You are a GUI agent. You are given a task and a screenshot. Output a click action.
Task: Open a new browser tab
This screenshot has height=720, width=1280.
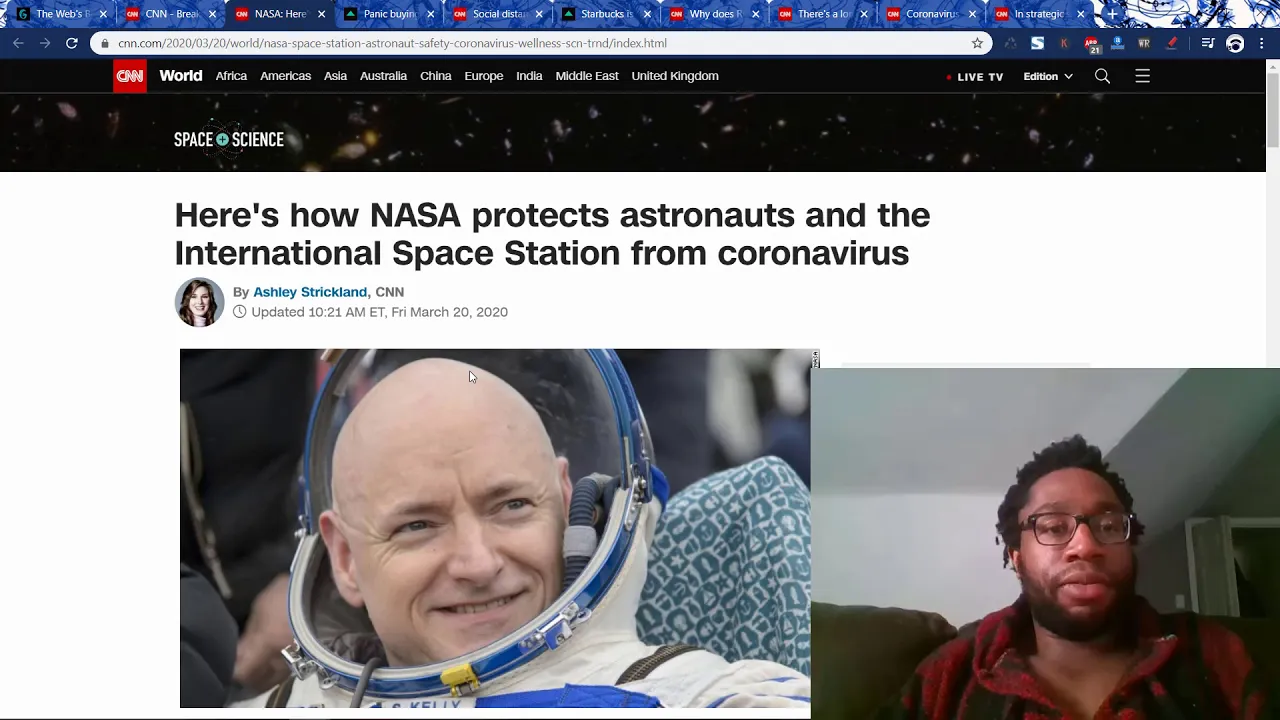1111,14
